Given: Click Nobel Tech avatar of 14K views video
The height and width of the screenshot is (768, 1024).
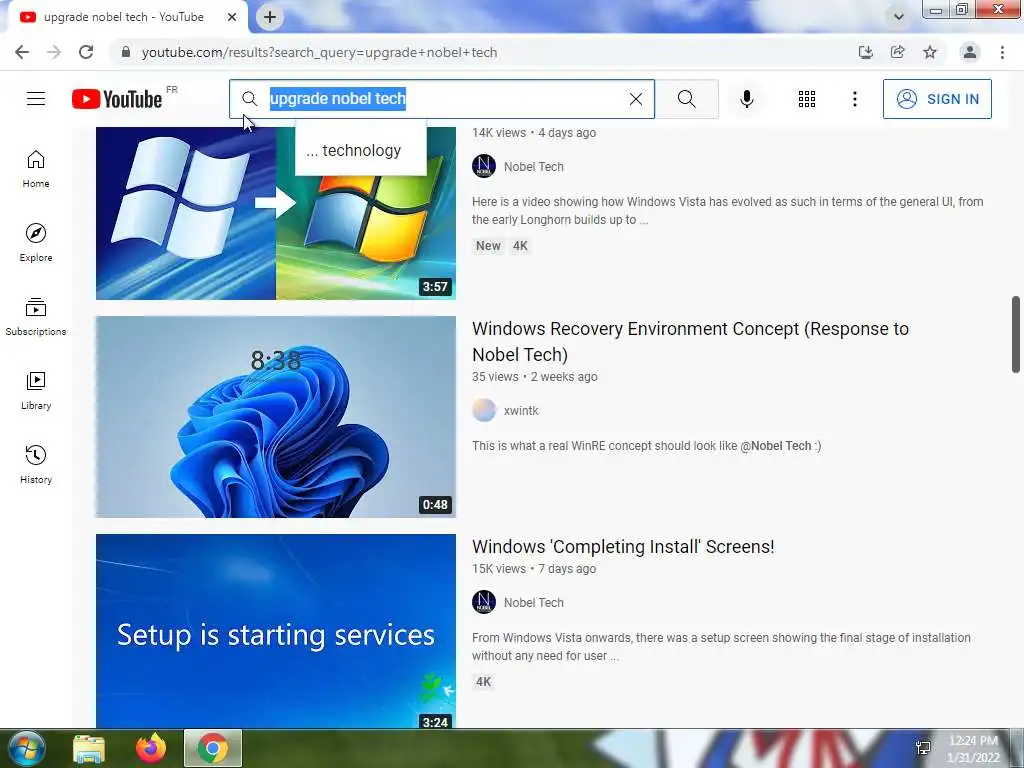Looking at the screenshot, I should [484, 167].
